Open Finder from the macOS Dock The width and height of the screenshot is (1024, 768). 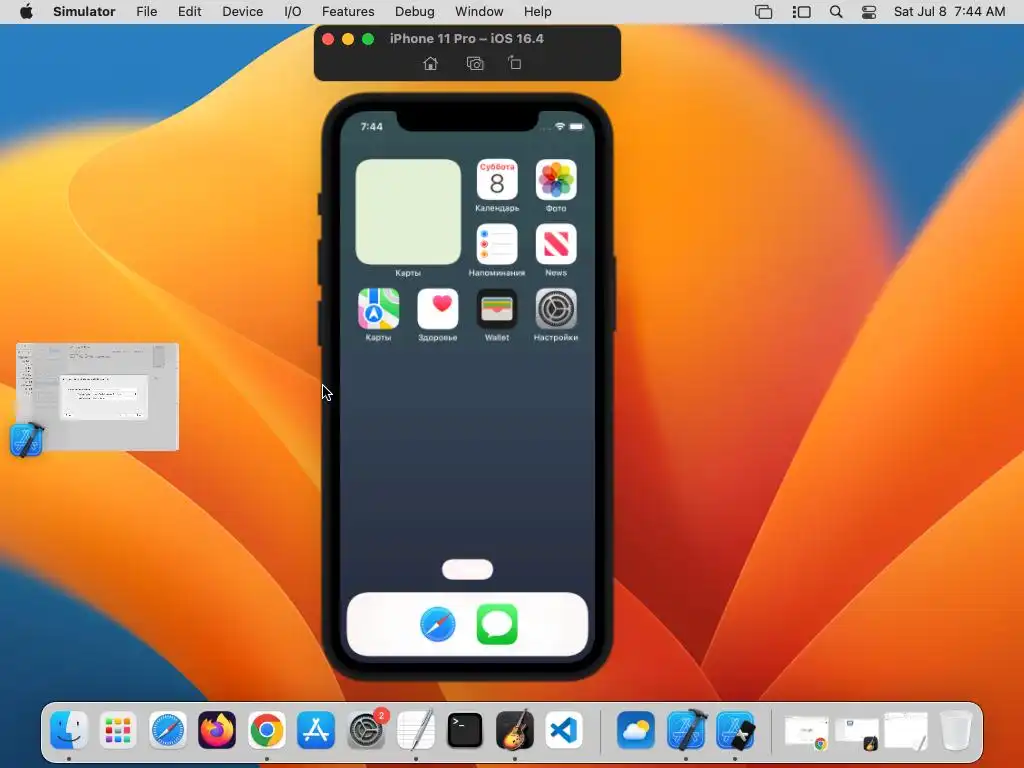[69, 729]
